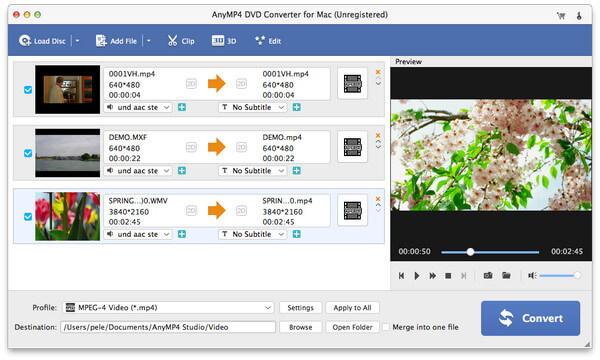
Task: Fast forward the preview video
Action: tap(433, 276)
